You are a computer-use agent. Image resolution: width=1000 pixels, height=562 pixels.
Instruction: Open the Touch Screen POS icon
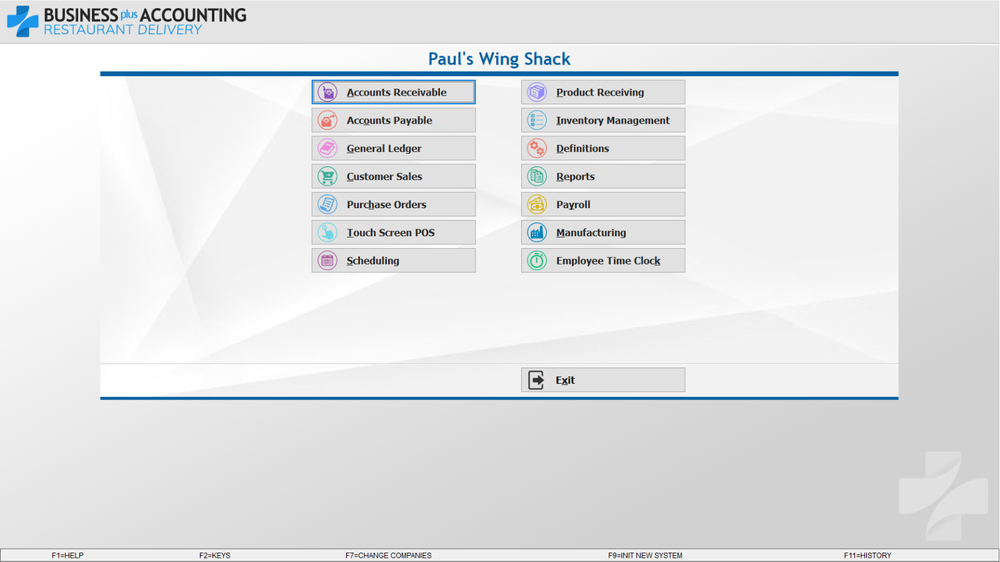[x=327, y=232]
